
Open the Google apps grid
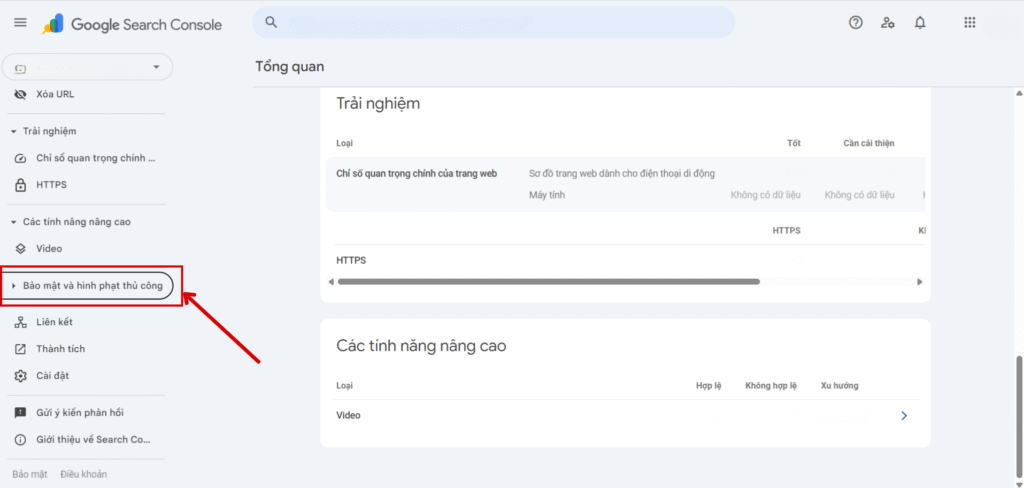click(x=970, y=23)
